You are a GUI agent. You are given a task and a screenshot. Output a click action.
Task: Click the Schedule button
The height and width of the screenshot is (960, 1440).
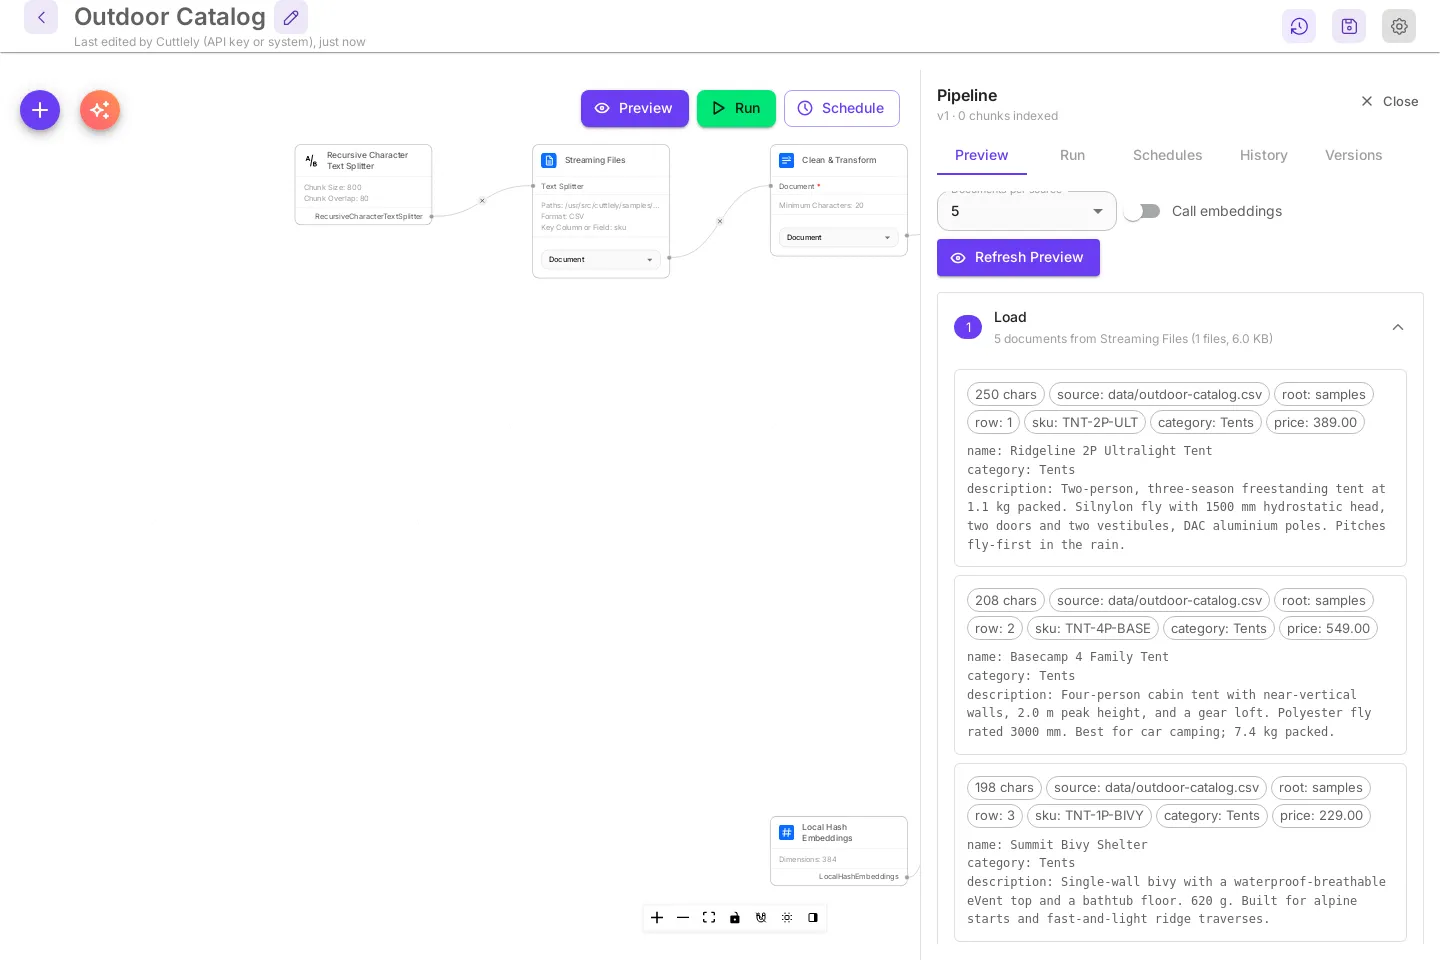(842, 108)
